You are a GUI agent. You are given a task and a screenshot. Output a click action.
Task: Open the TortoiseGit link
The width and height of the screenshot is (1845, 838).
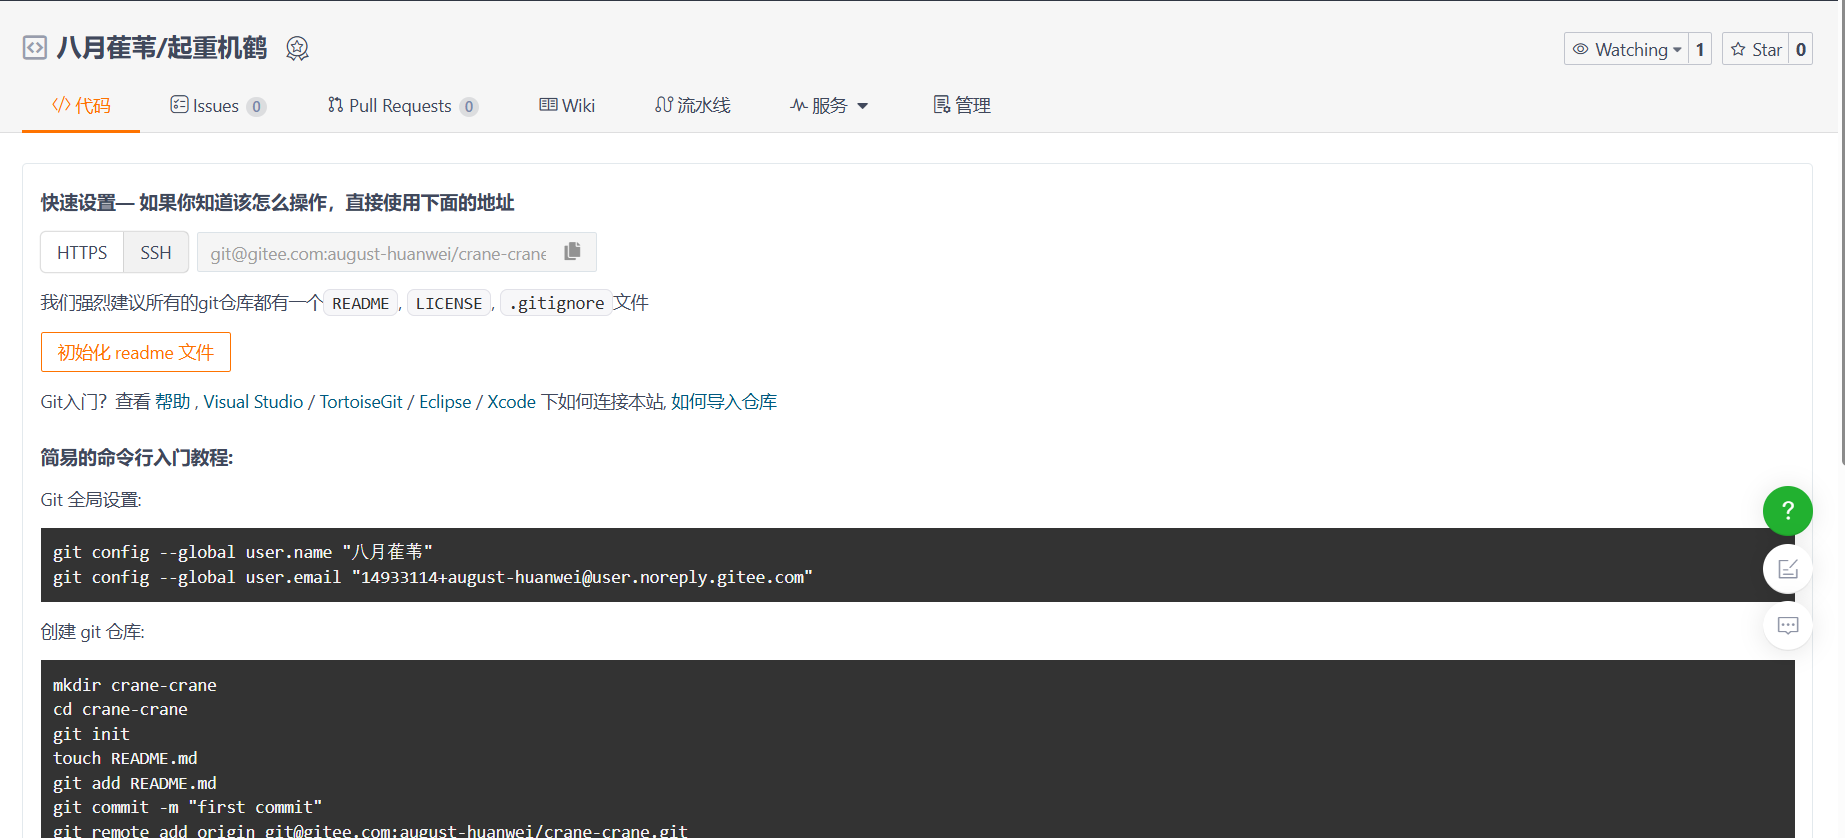pos(361,401)
